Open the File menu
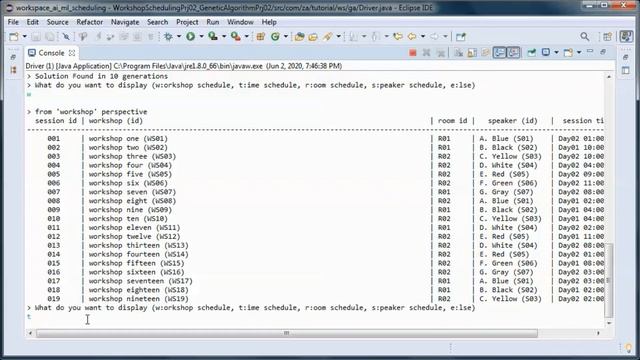 (13, 22)
